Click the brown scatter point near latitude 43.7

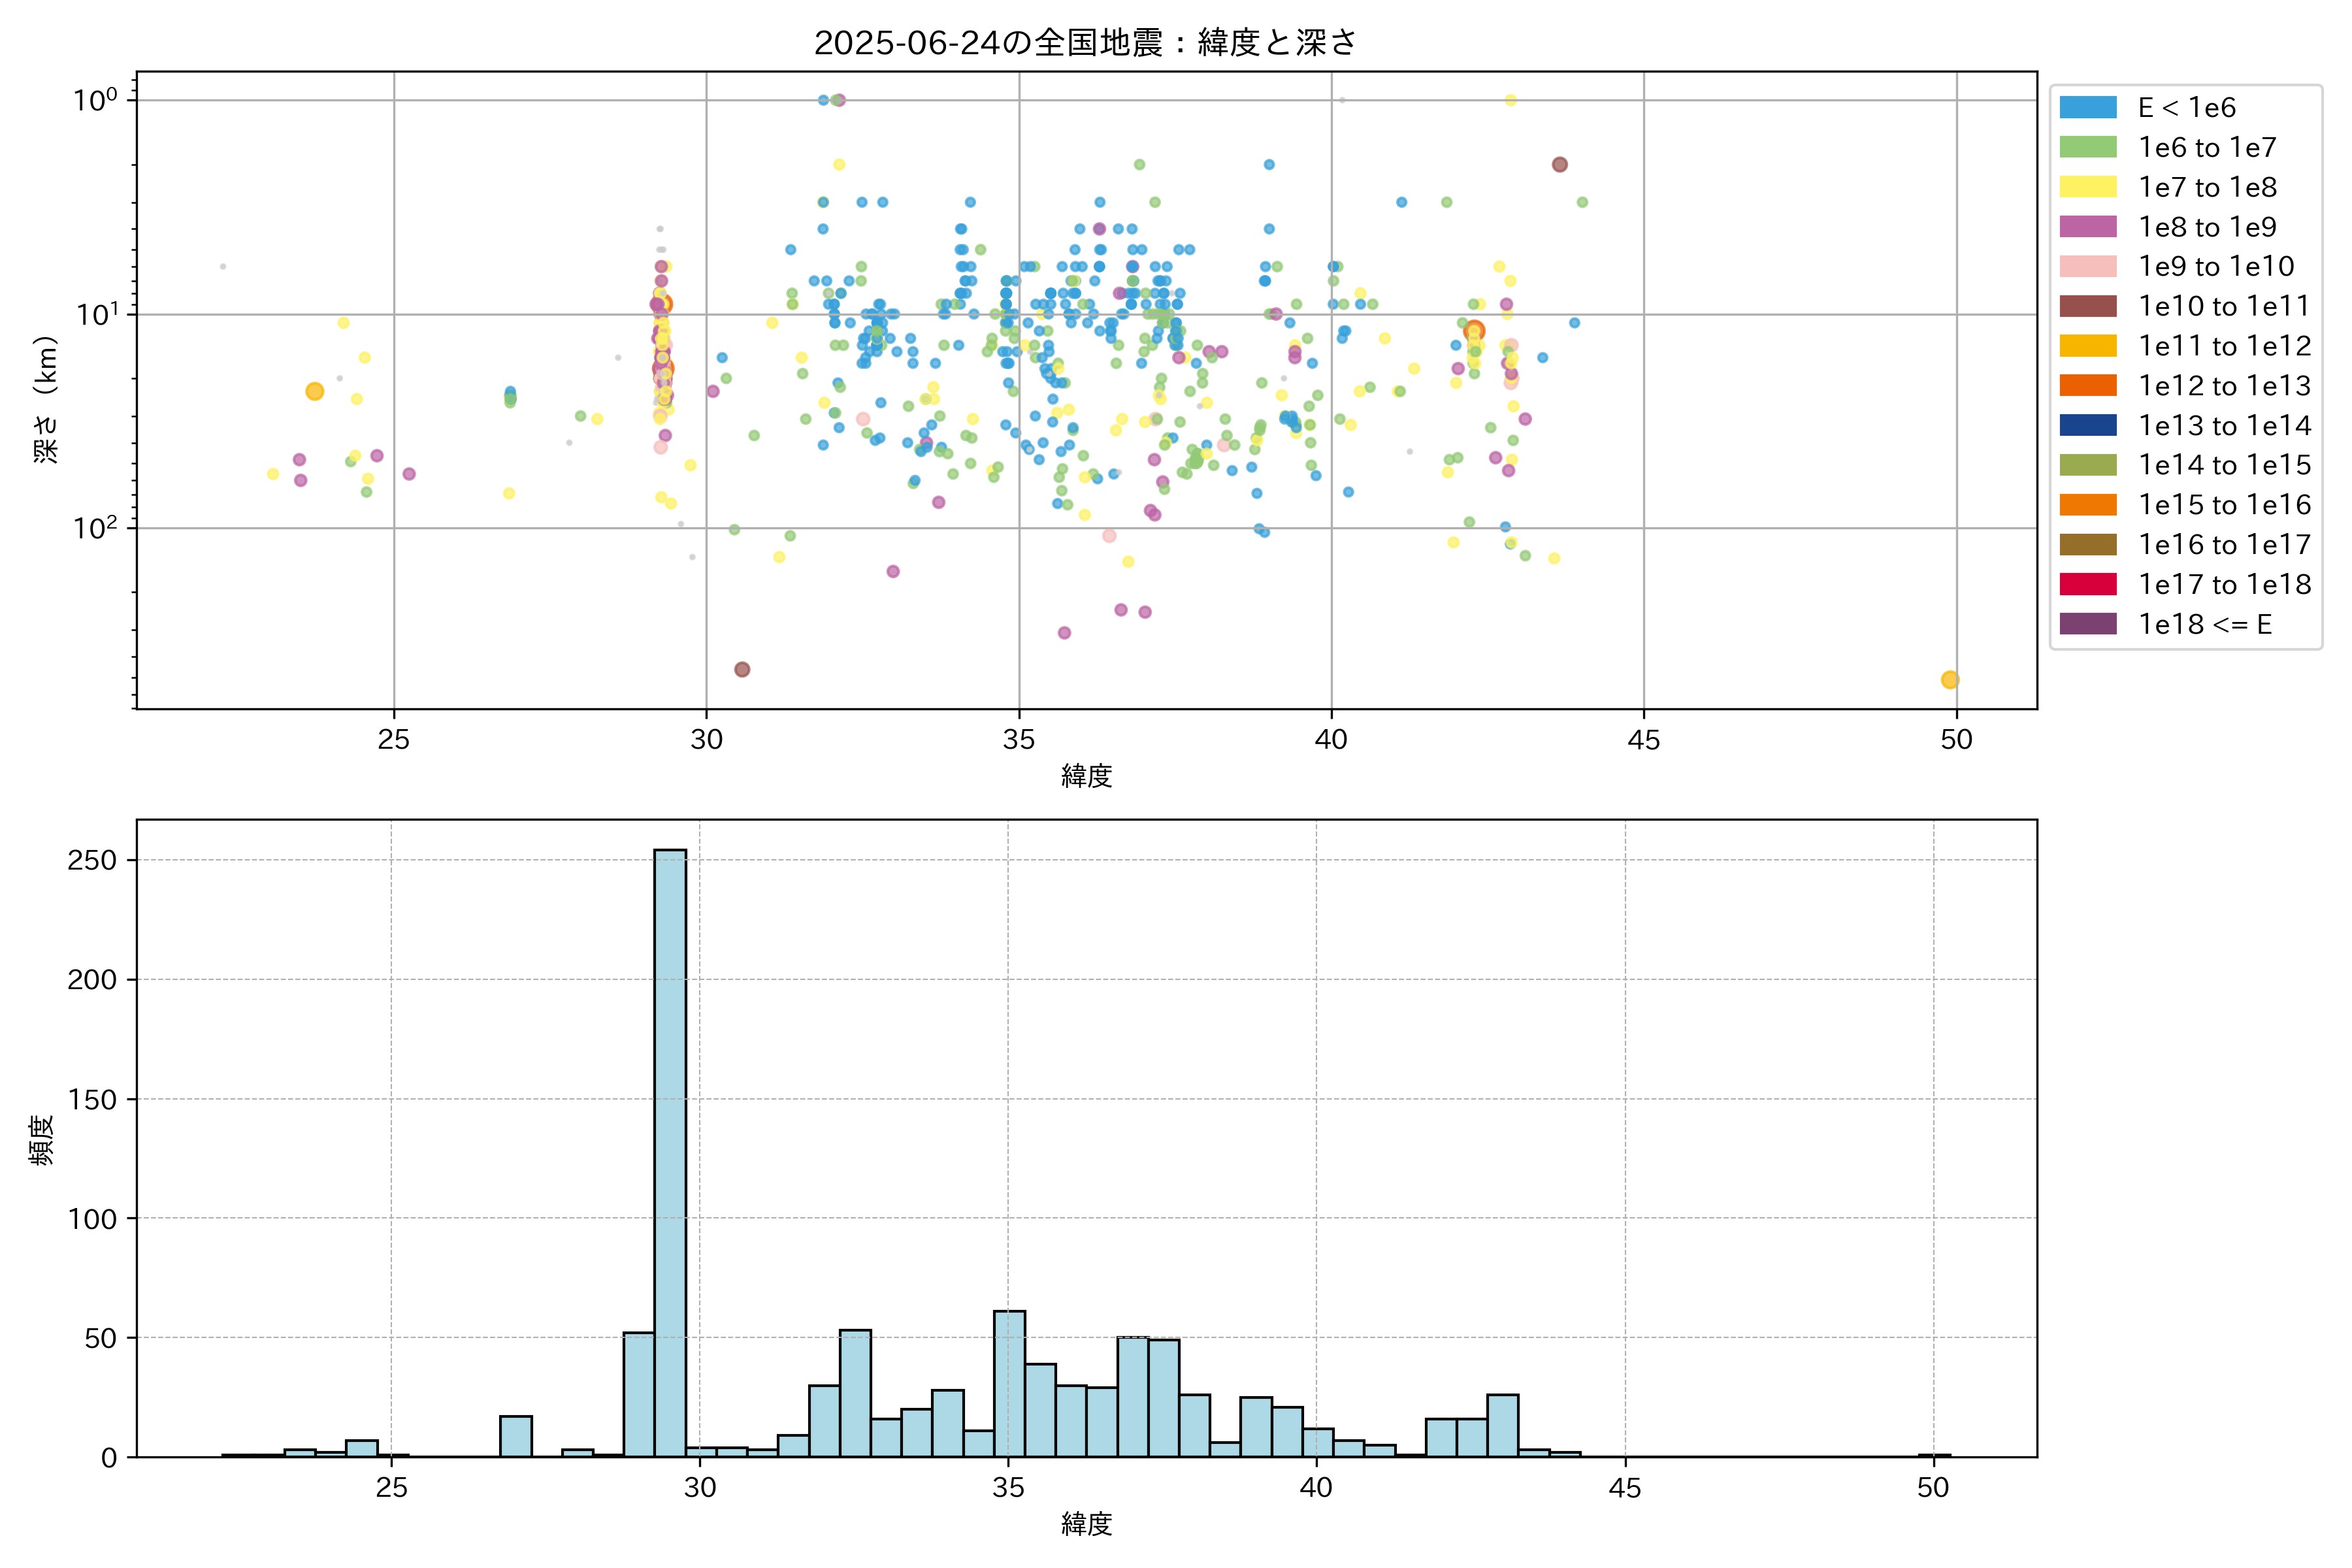[1559, 165]
